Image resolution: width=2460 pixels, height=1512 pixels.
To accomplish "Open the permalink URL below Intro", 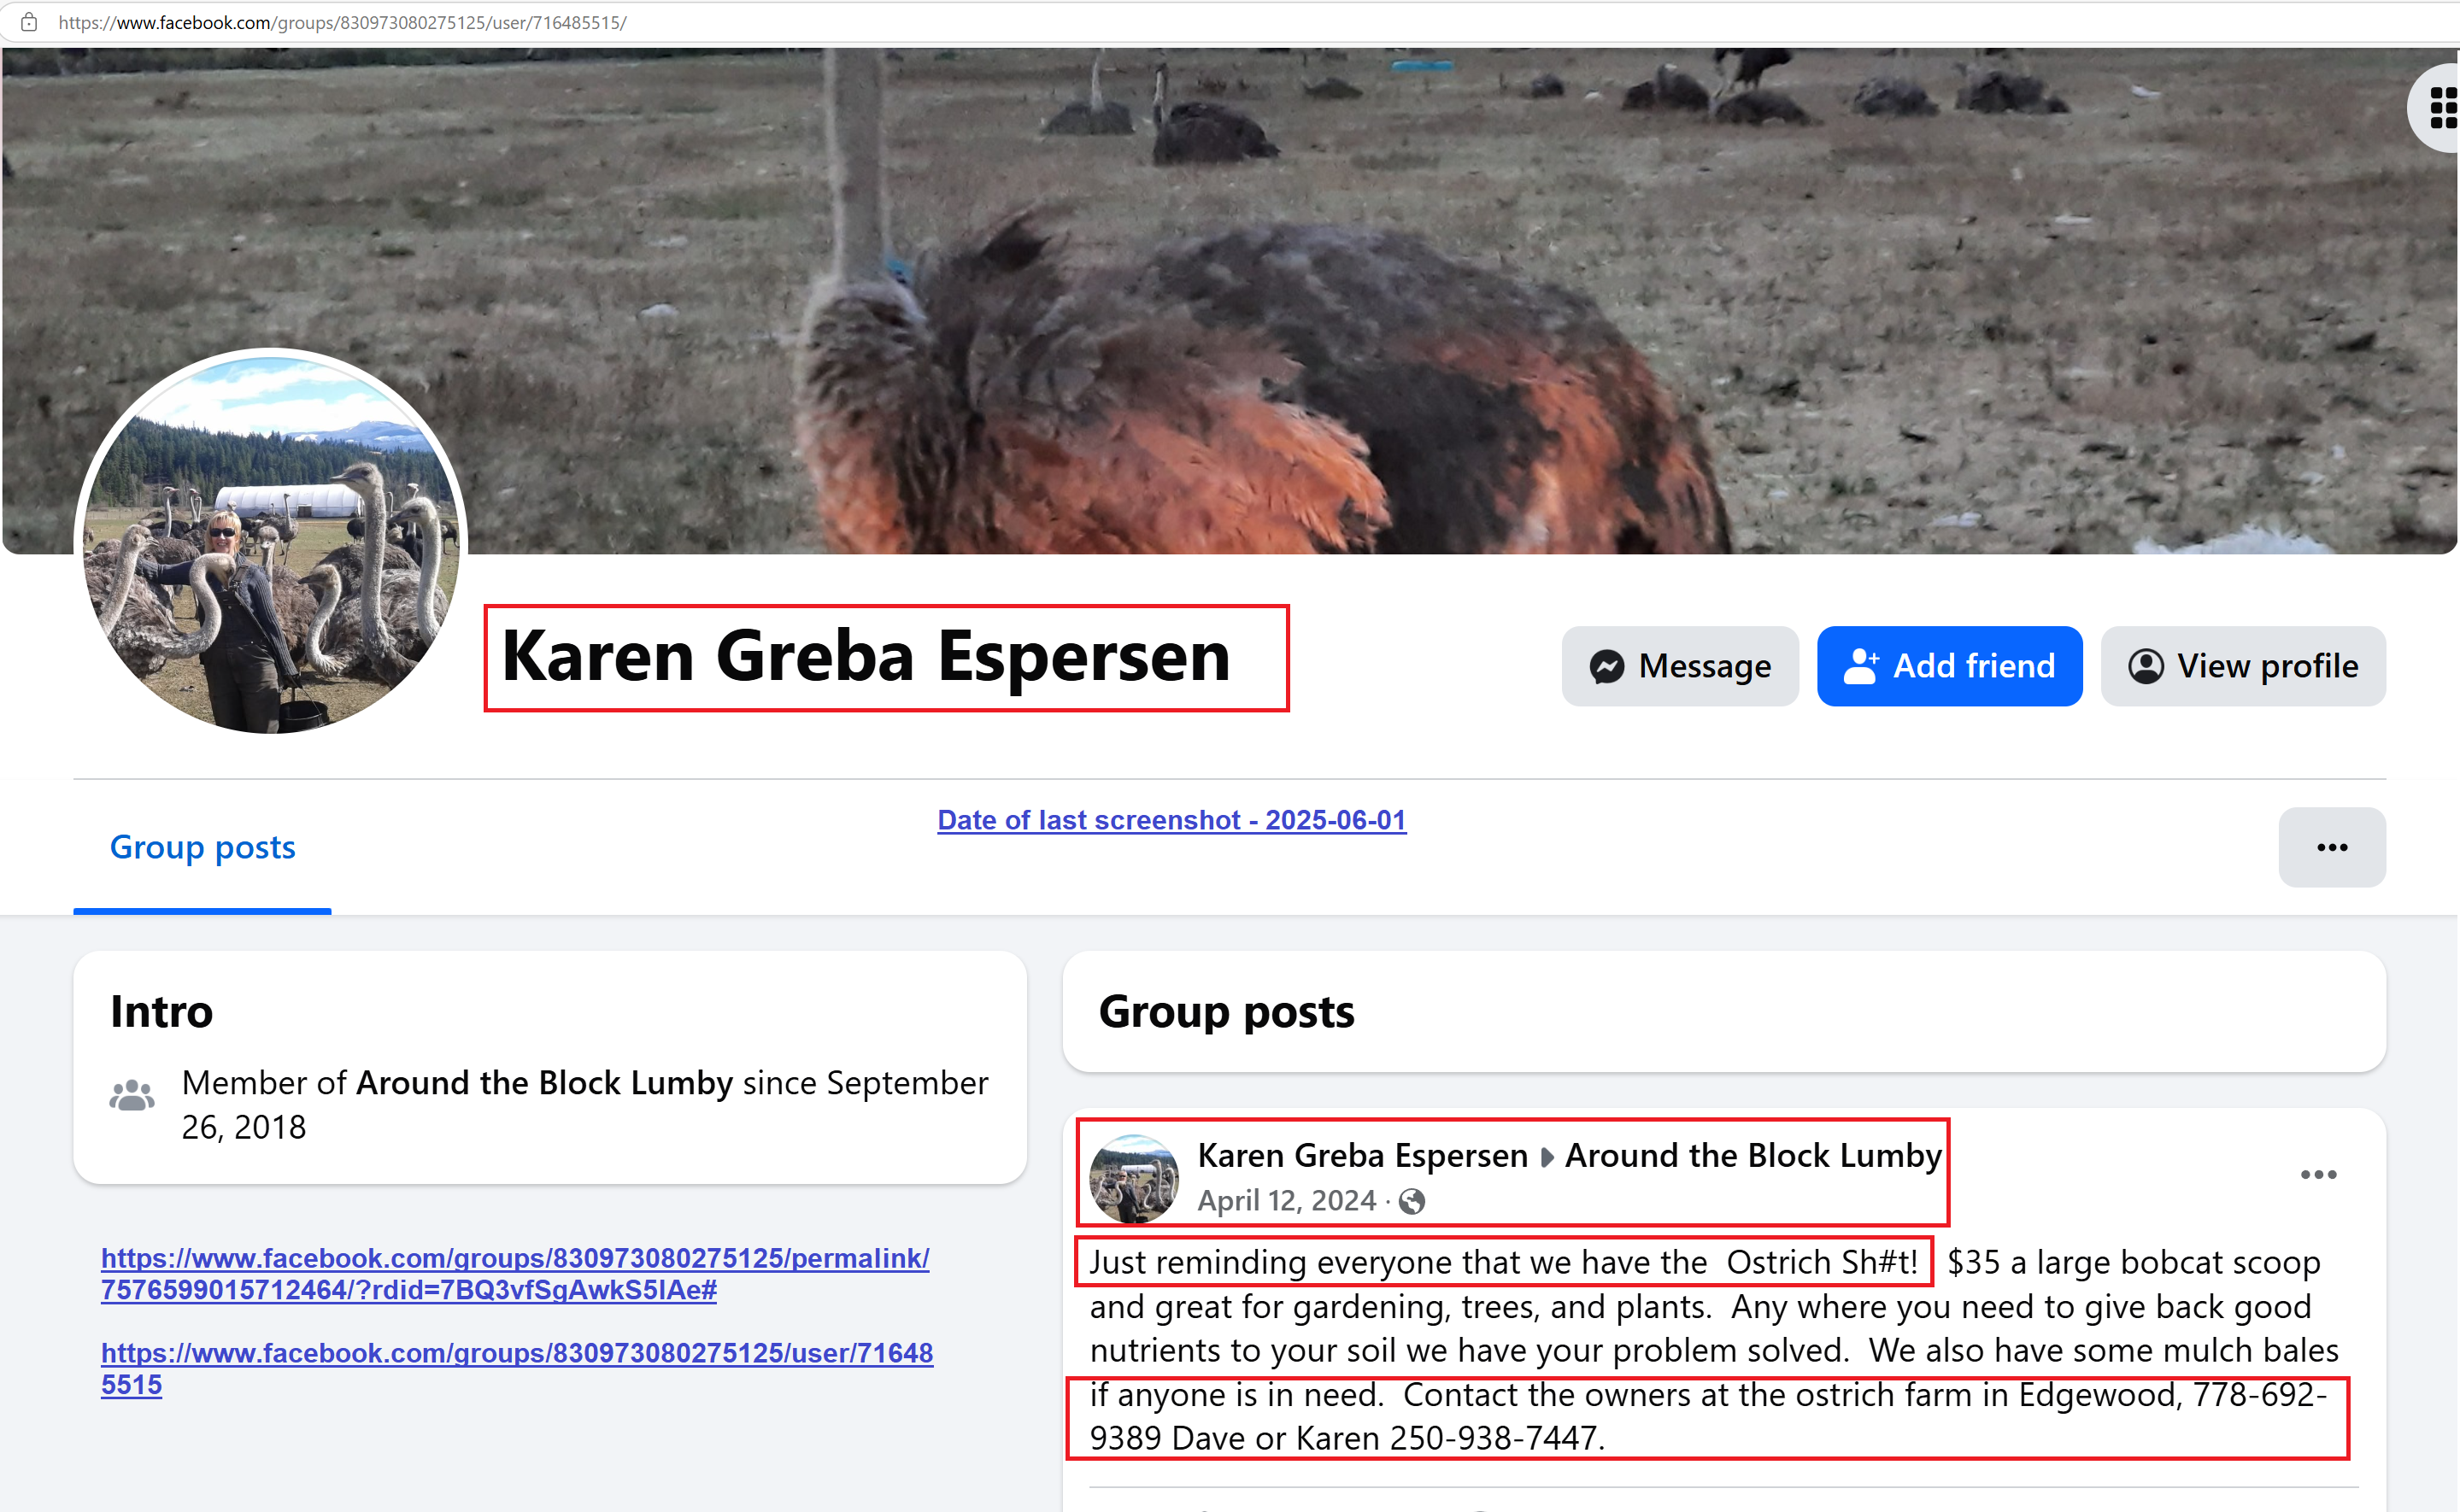I will pyautogui.click(x=515, y=1273).
